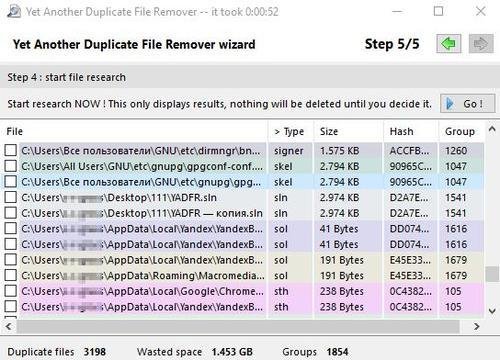Click the Groups 1854 status entry

tap(315, 352)
